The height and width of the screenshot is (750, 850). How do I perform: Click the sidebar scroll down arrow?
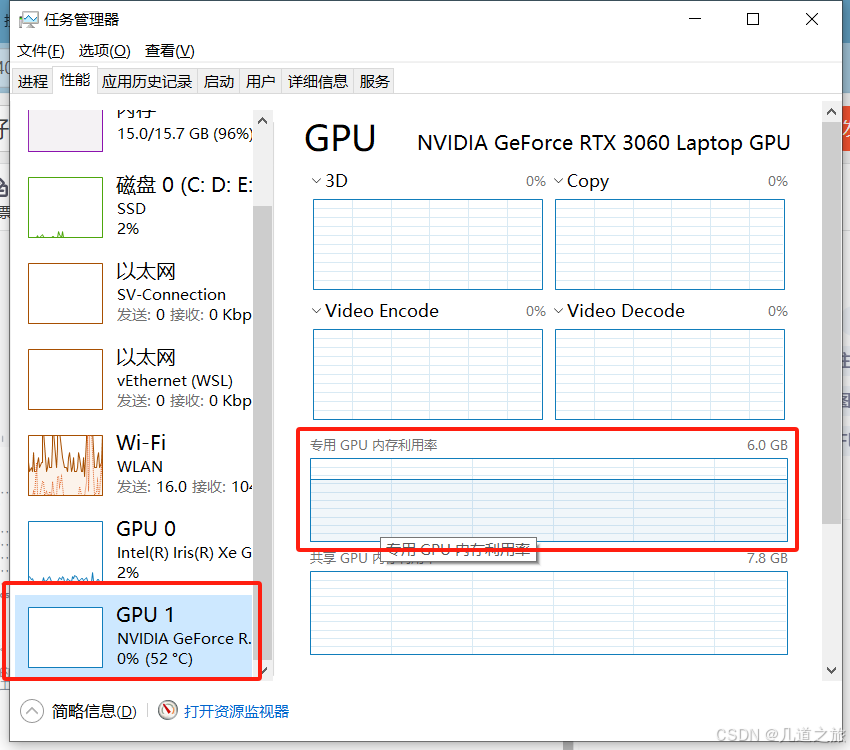[x=262, y=671]
